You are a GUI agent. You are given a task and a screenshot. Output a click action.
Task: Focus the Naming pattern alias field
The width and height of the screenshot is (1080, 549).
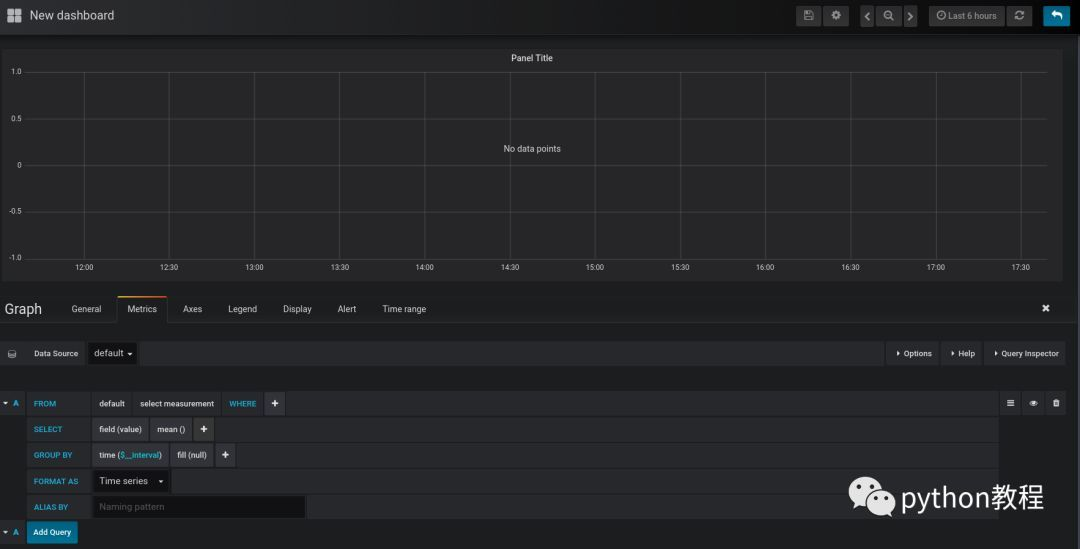click(199, 507)
